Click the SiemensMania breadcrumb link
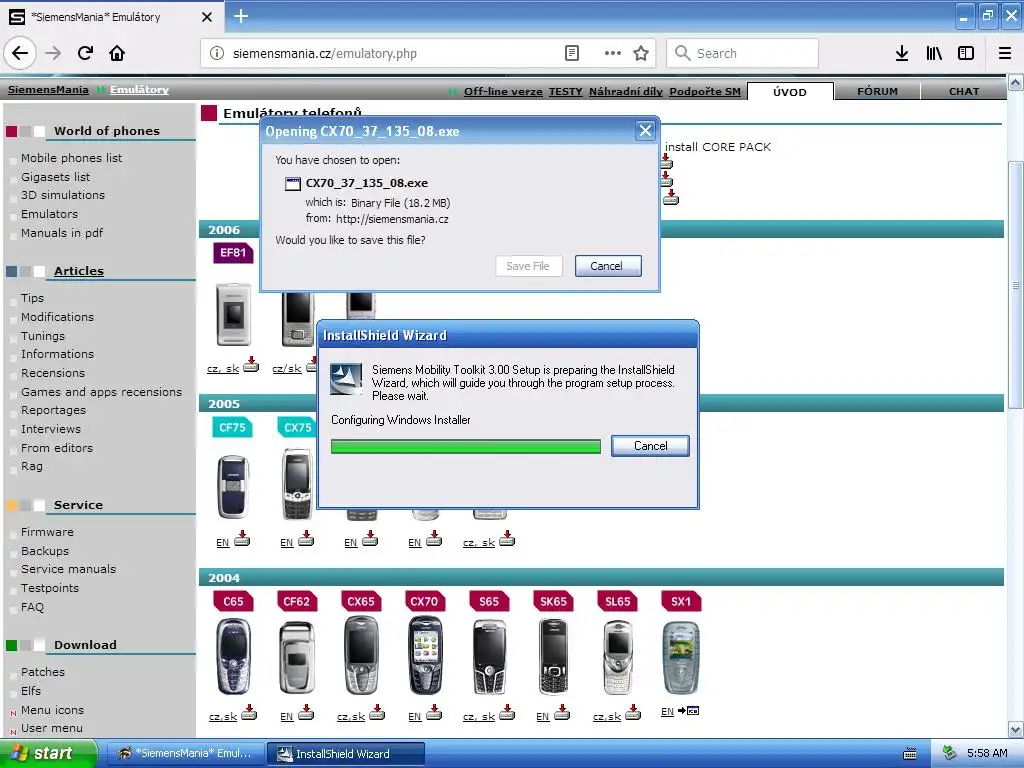This screenshot has height=768, width=1024. [48, 89]
